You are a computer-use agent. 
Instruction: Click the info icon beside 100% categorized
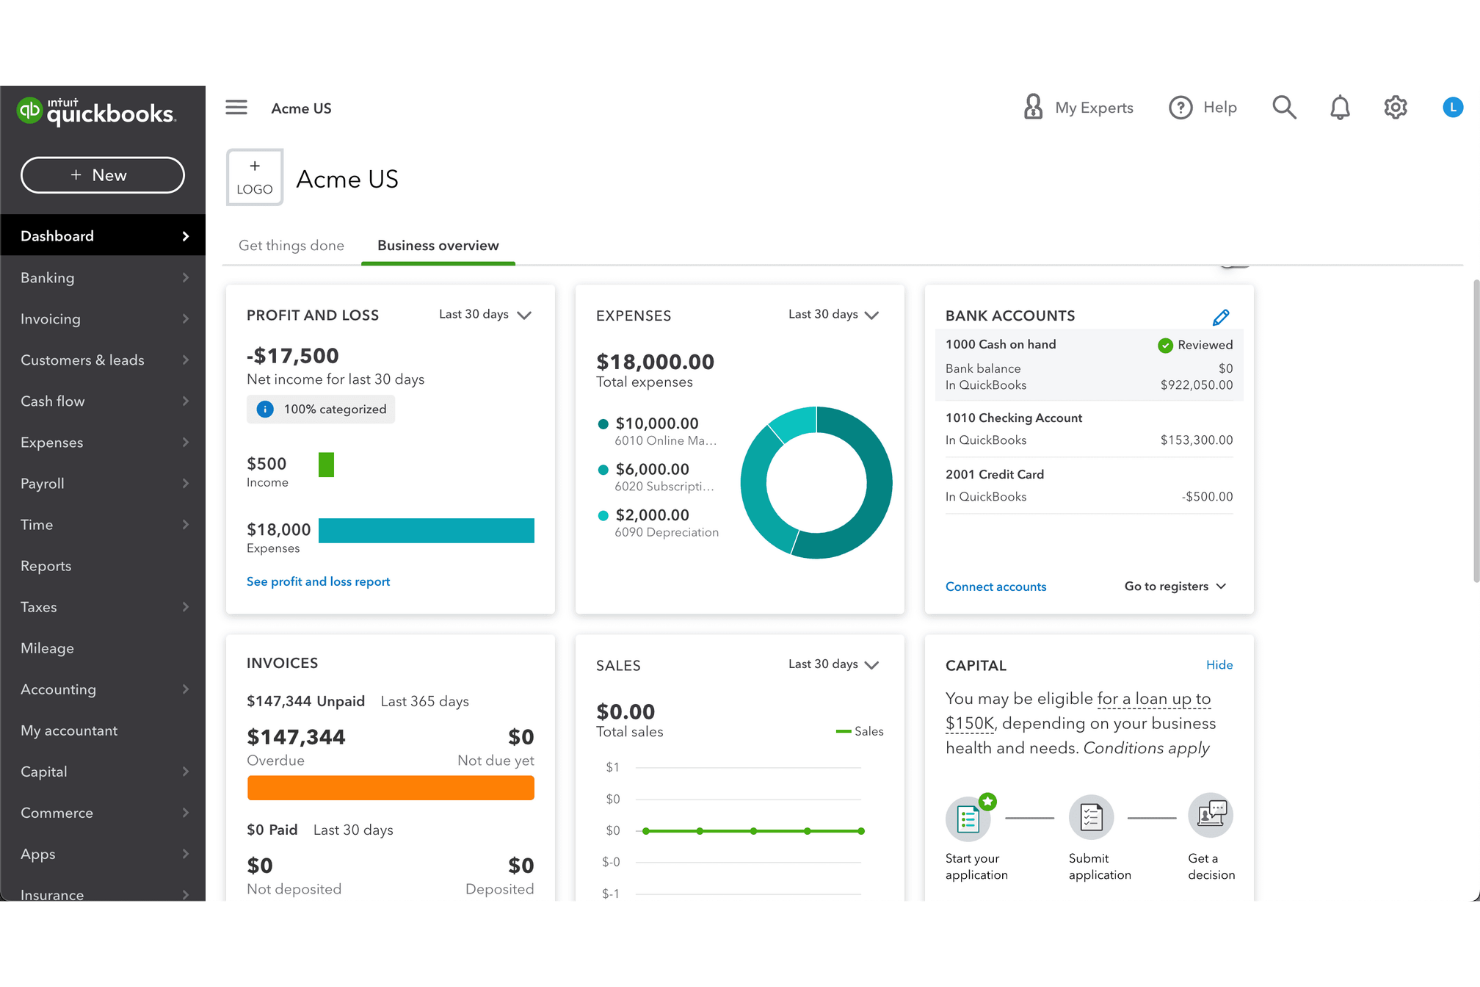265,409
